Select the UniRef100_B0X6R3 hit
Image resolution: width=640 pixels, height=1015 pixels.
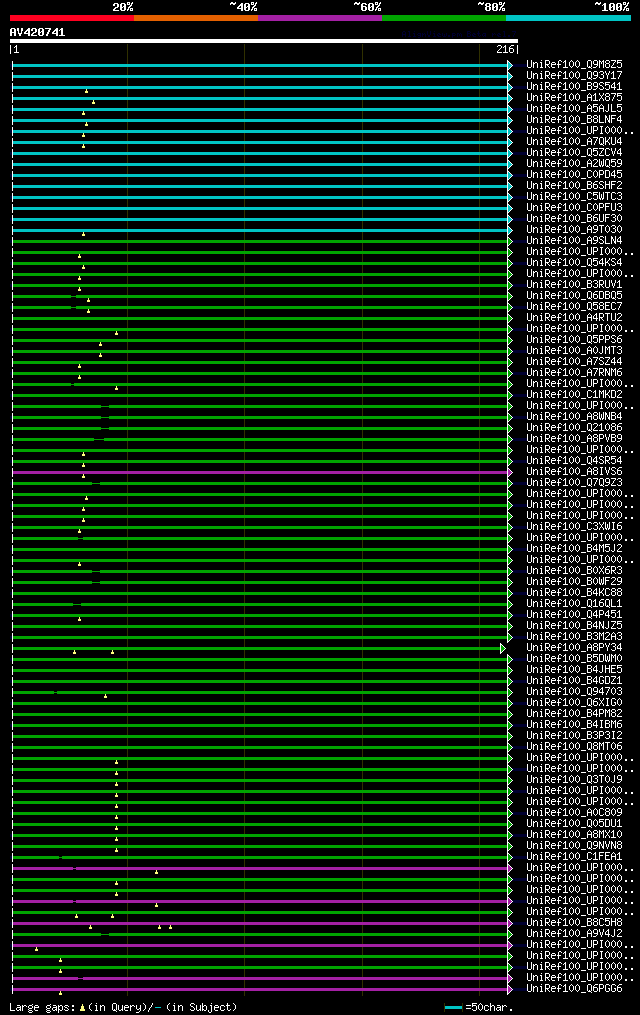pyautogui.click(x=574, y=571)
